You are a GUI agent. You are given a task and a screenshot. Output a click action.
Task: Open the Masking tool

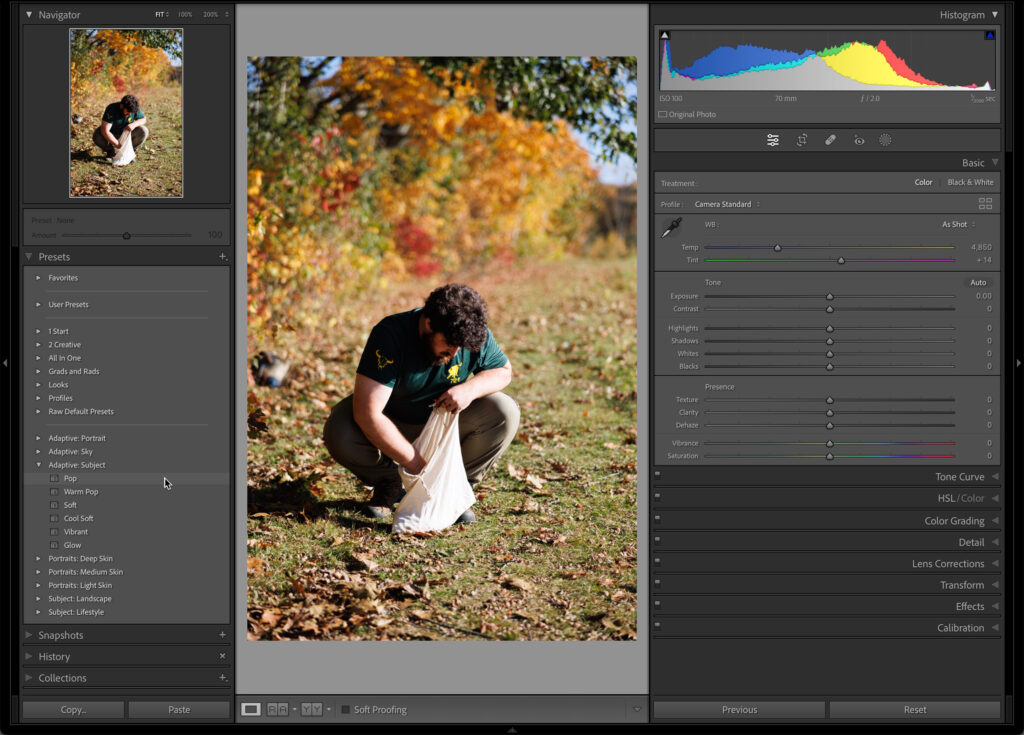pos(885,140)
